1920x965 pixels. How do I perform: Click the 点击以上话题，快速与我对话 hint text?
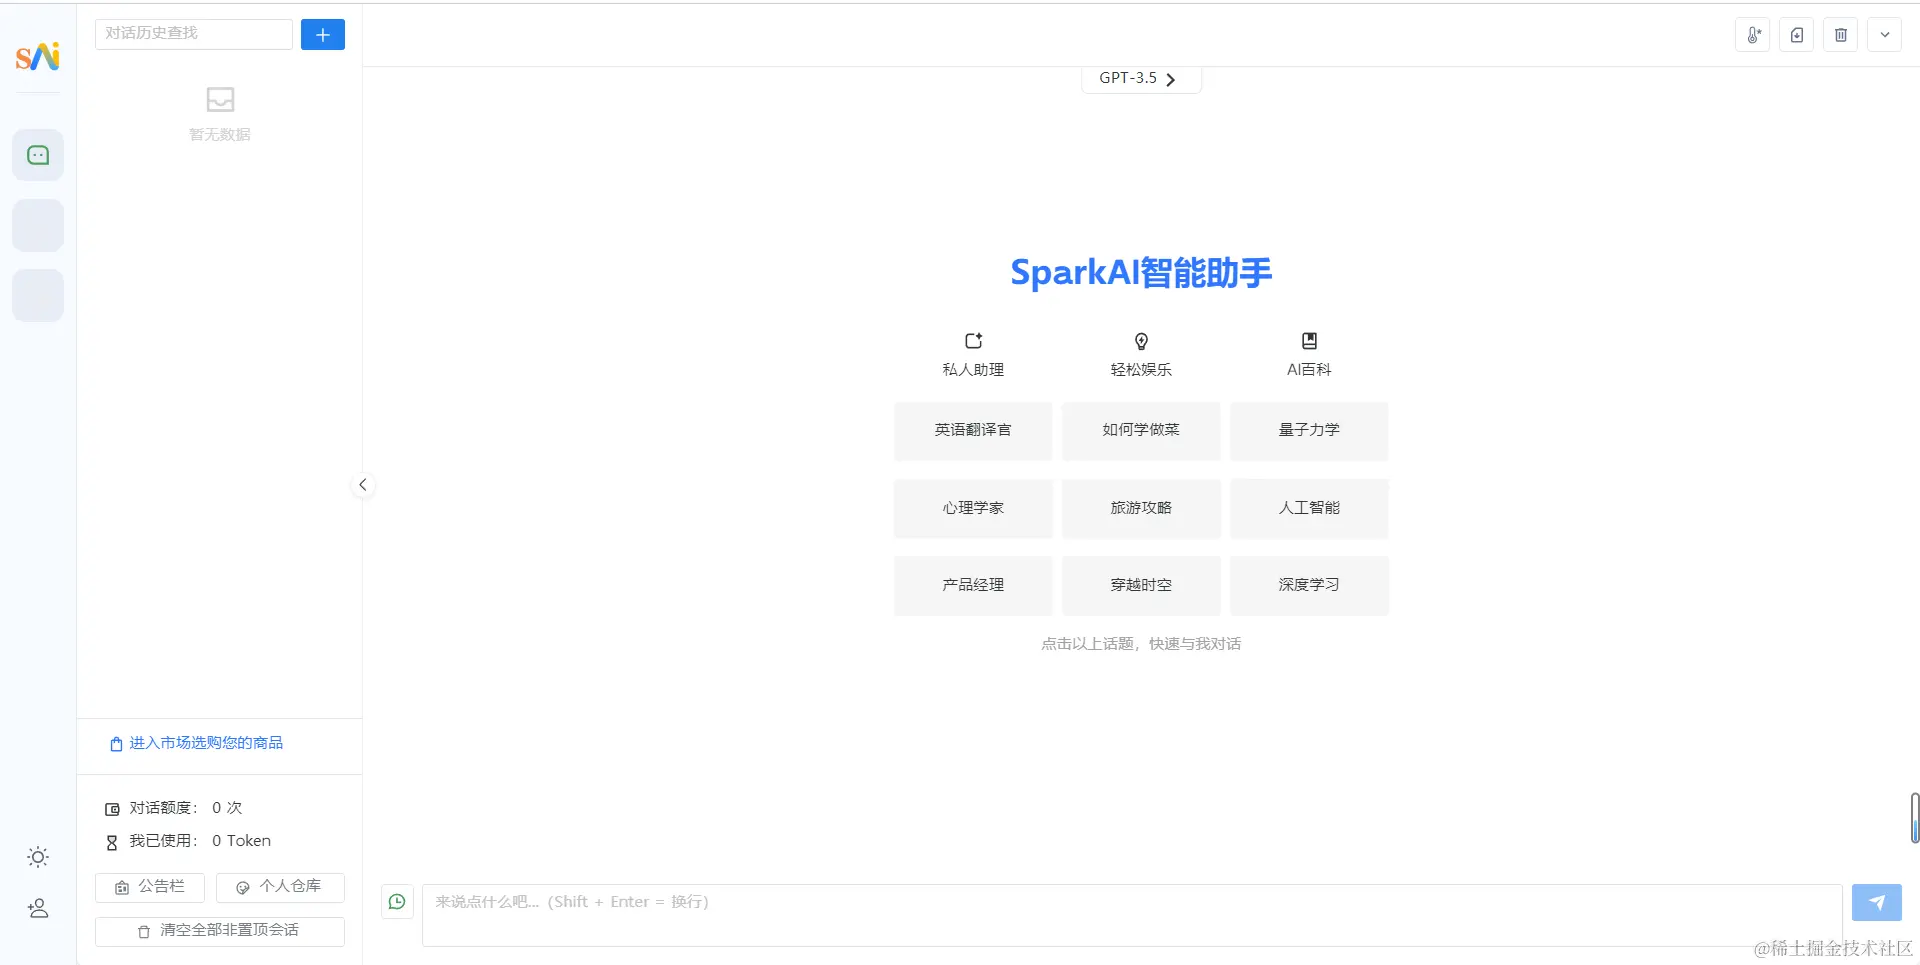click(1141, 644)
